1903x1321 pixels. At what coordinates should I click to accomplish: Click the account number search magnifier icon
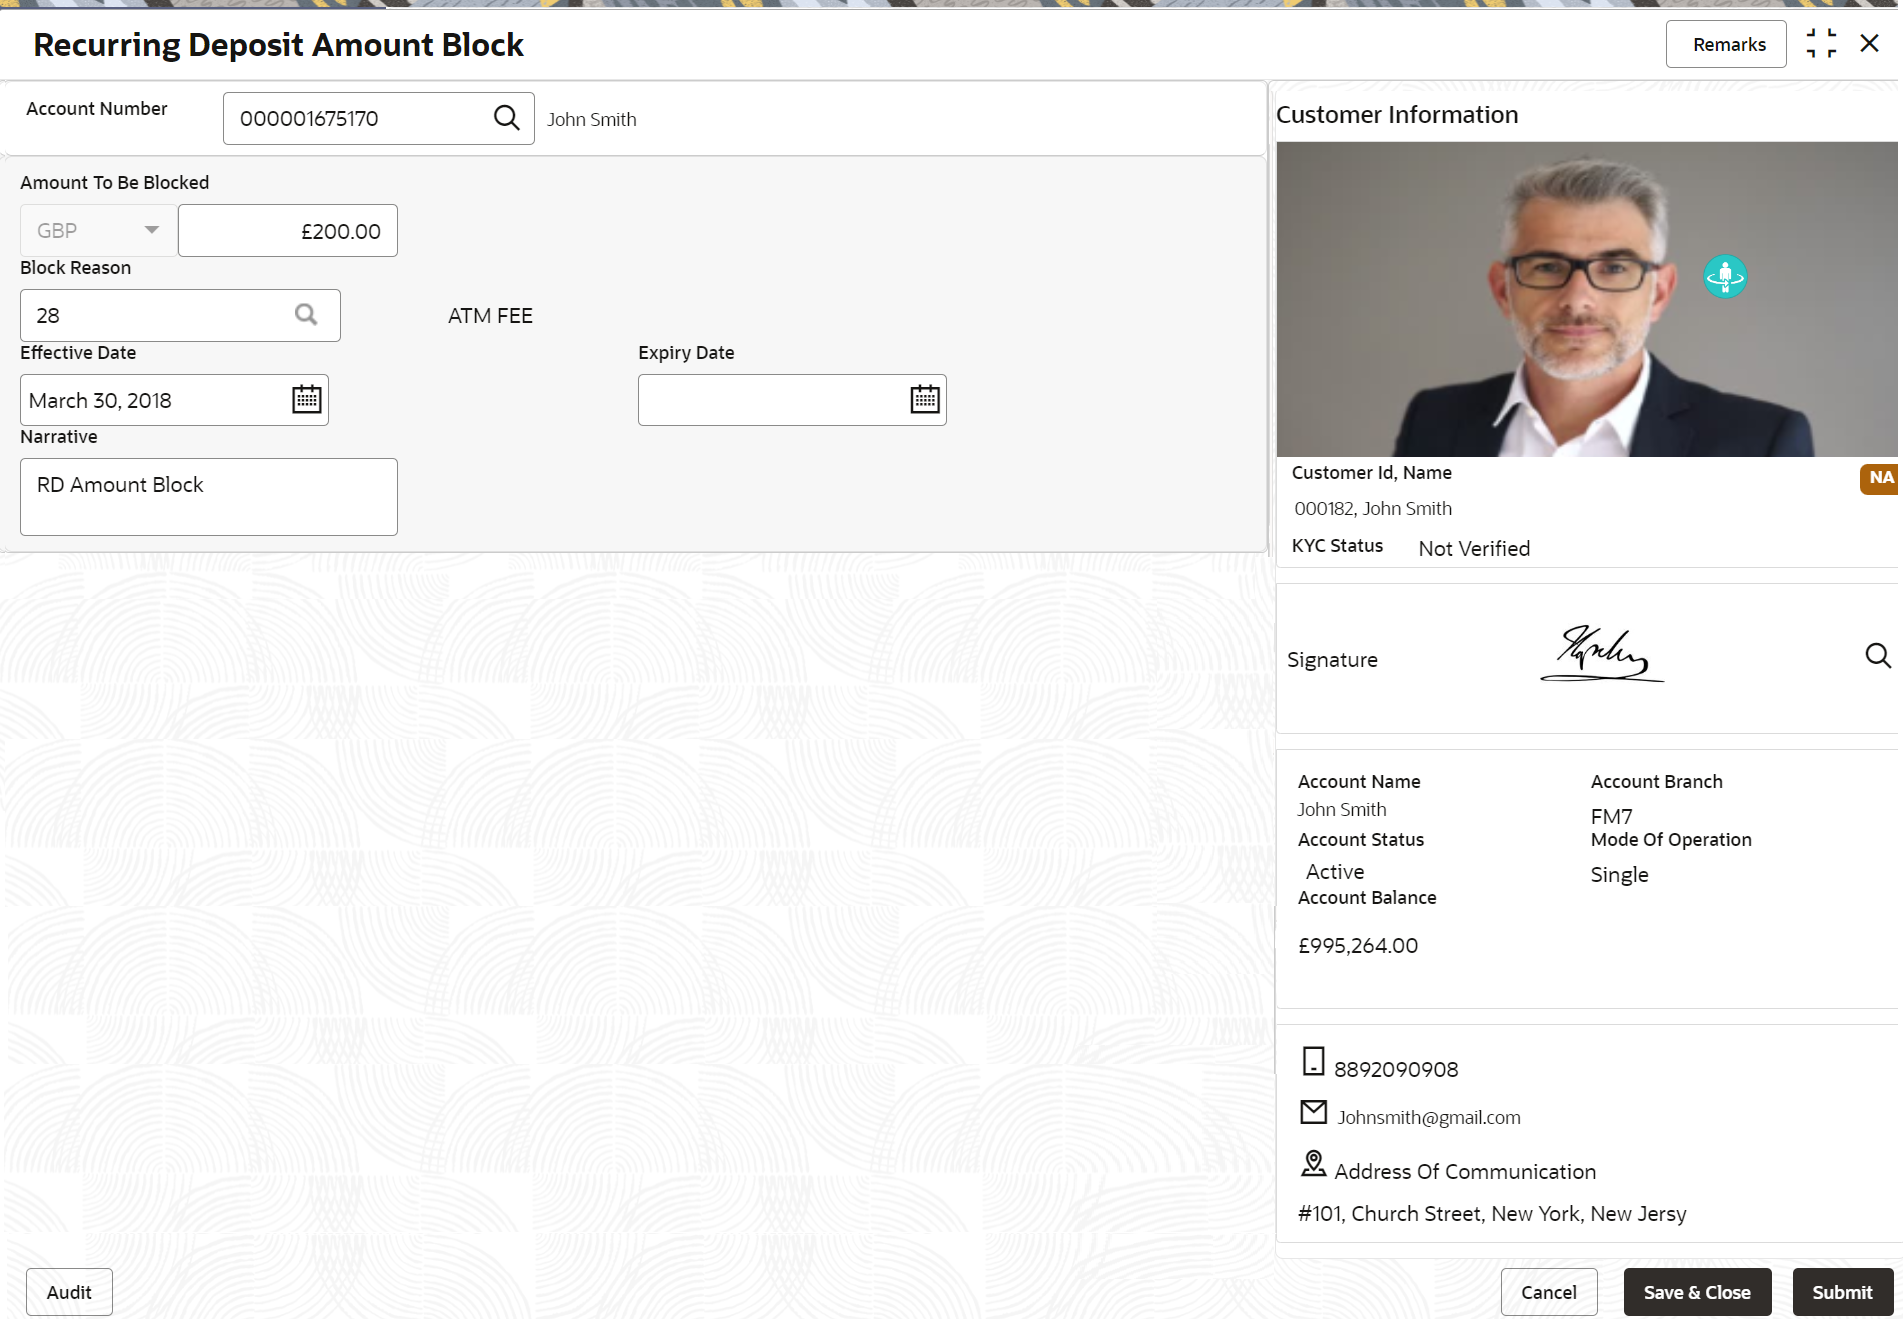click(x=507, y=118)
